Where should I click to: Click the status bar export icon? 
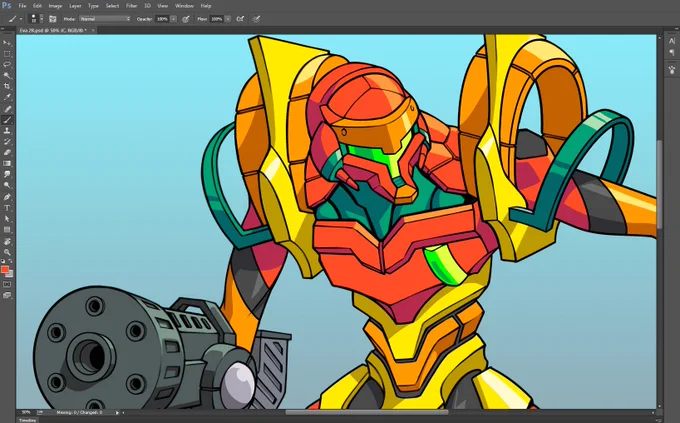[x=40, y=412]
